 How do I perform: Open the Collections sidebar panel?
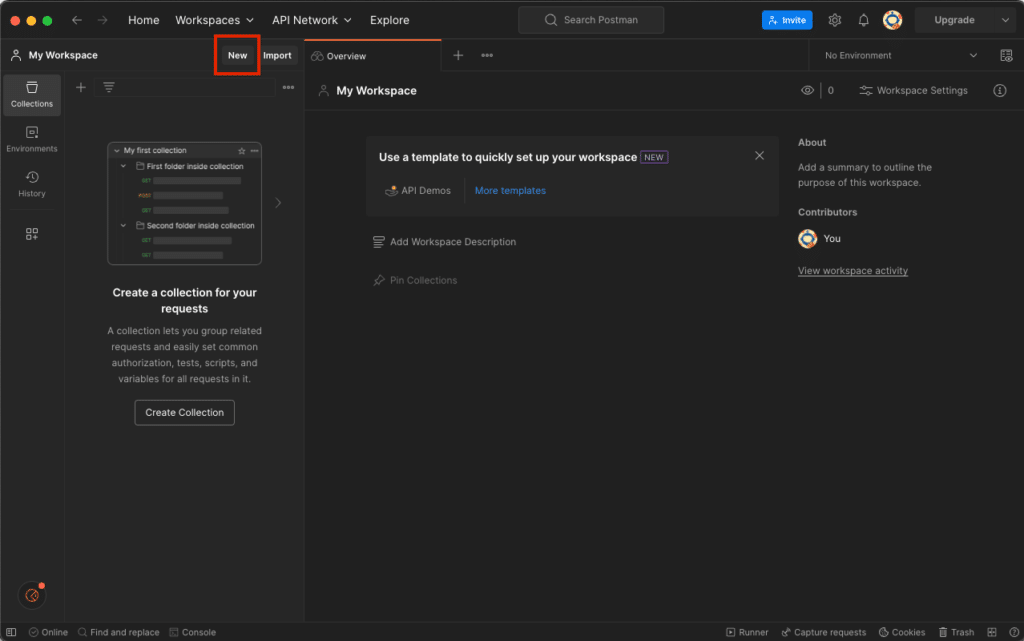[32, 94]
